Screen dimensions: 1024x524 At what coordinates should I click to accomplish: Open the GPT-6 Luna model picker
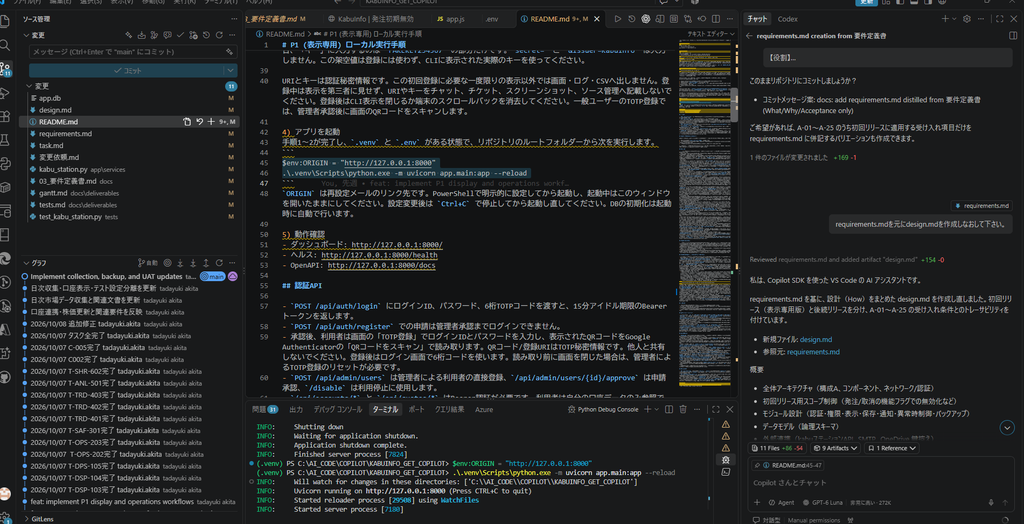pyautogui.click(x=822, y=502)
